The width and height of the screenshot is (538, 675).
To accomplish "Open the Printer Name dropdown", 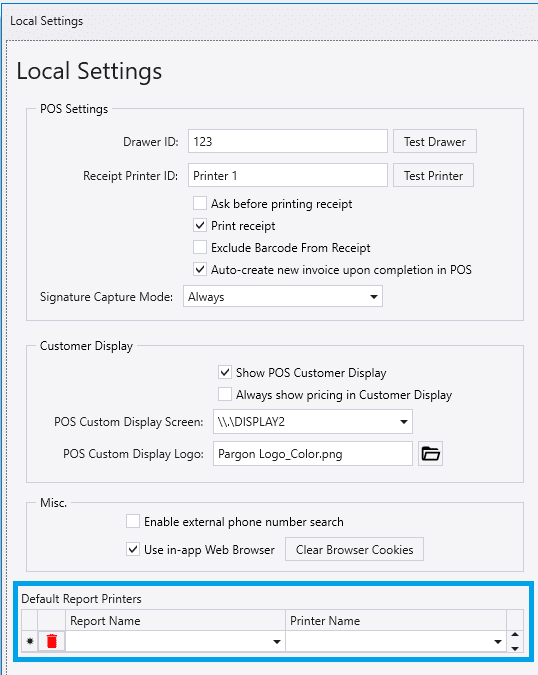I will [x=396, y=641].
